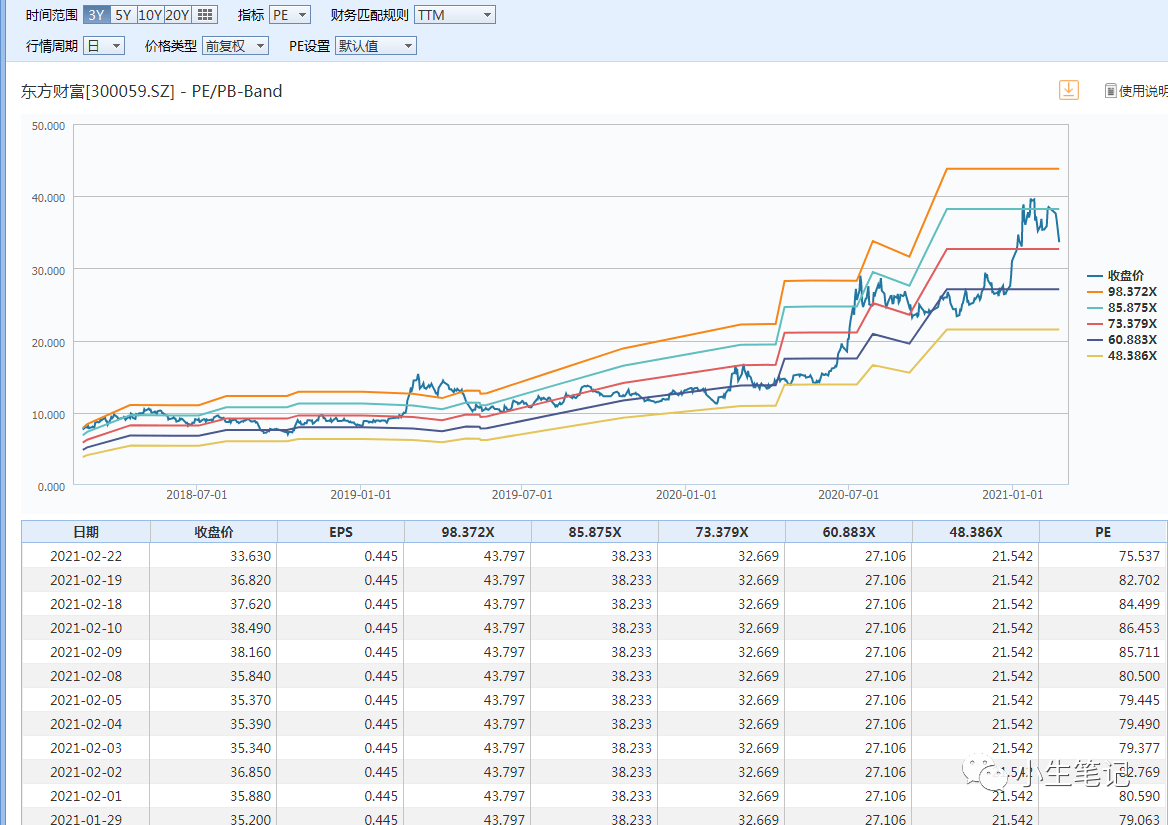Viewport: 1168px width, 825px height.
Task: Select the 3Y time range
Action: [97, 15]
